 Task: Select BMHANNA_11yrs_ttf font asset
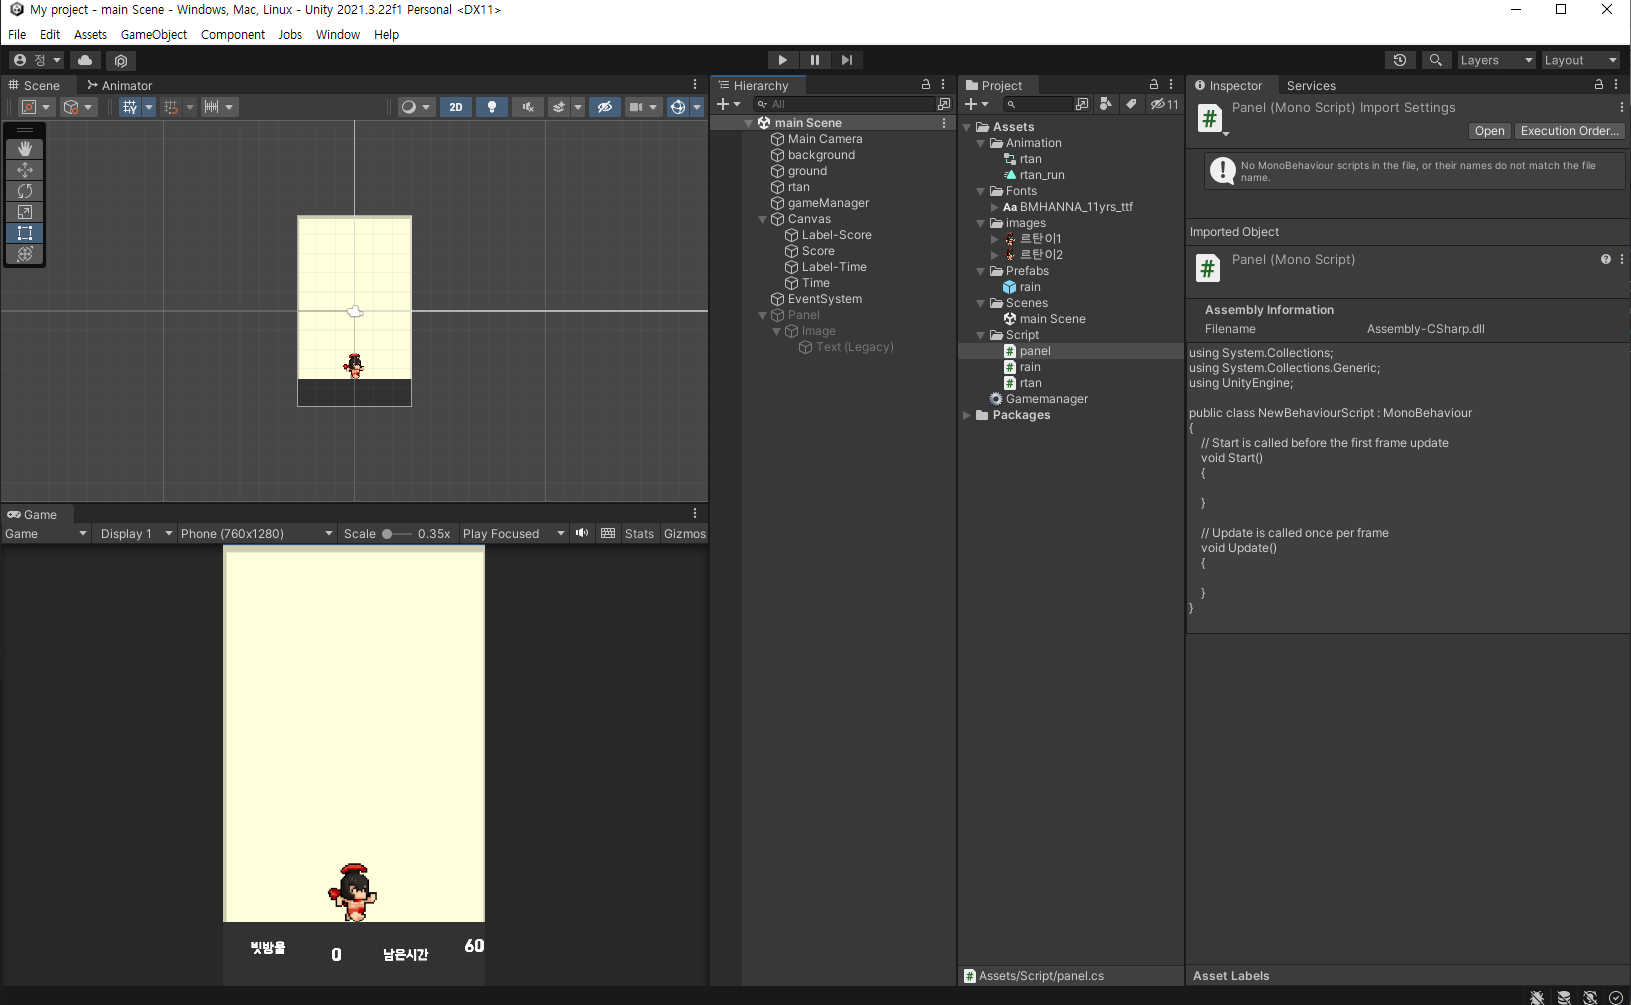coord(1075,207)
